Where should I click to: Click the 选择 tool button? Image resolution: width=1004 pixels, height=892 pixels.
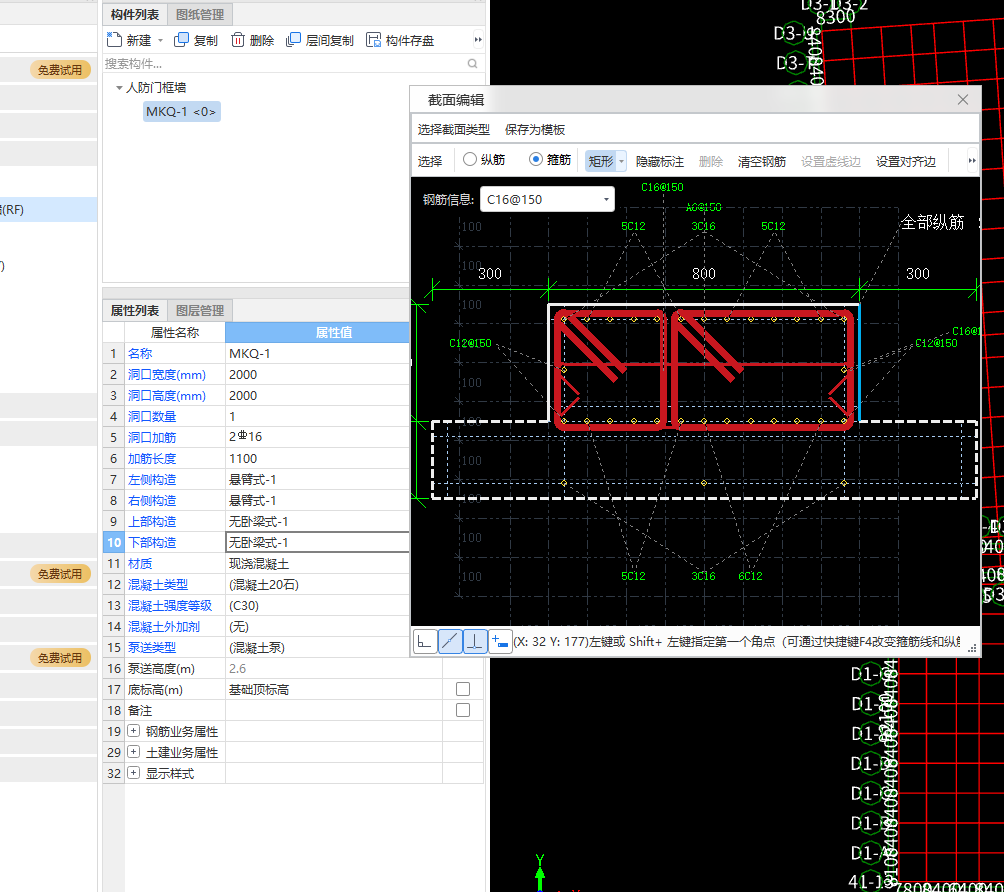coord(430,161)
